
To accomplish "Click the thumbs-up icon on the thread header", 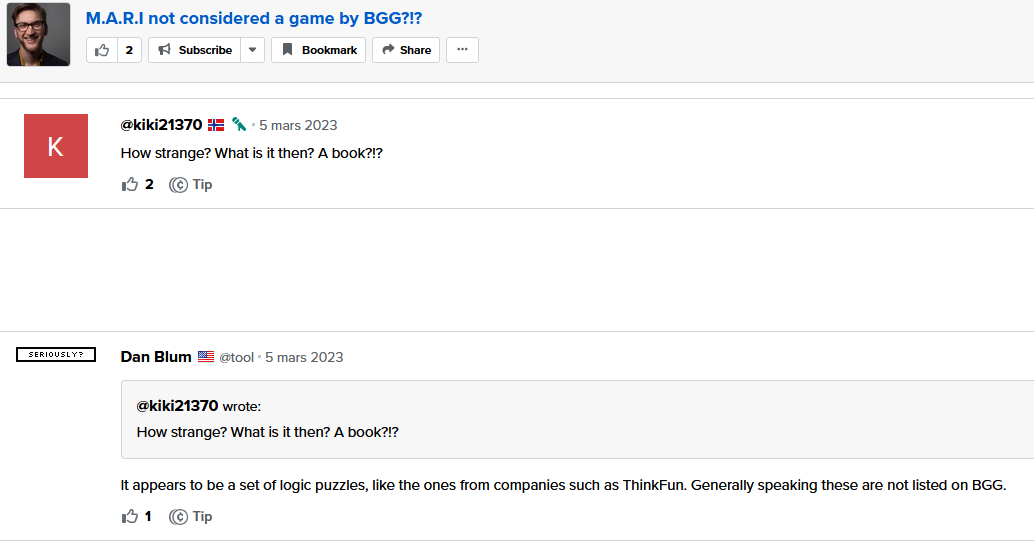I will [x=102, y=50].
